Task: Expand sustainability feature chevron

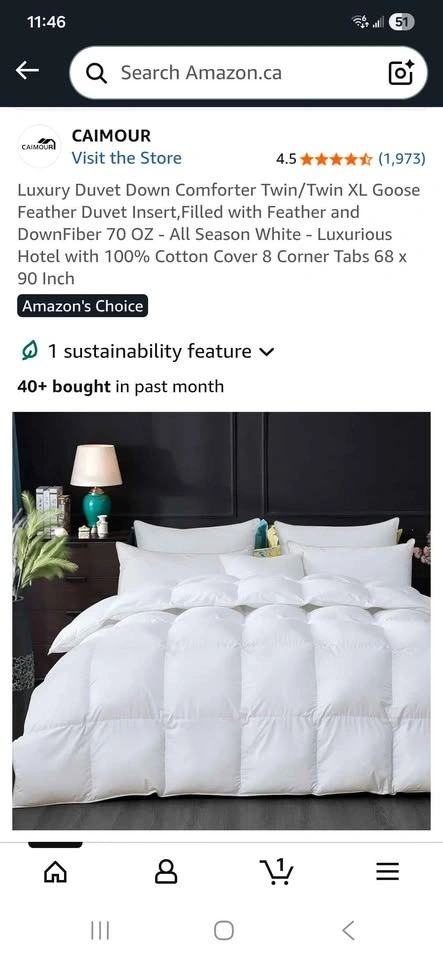Action: pyautogui.click(x=267, y=352)
